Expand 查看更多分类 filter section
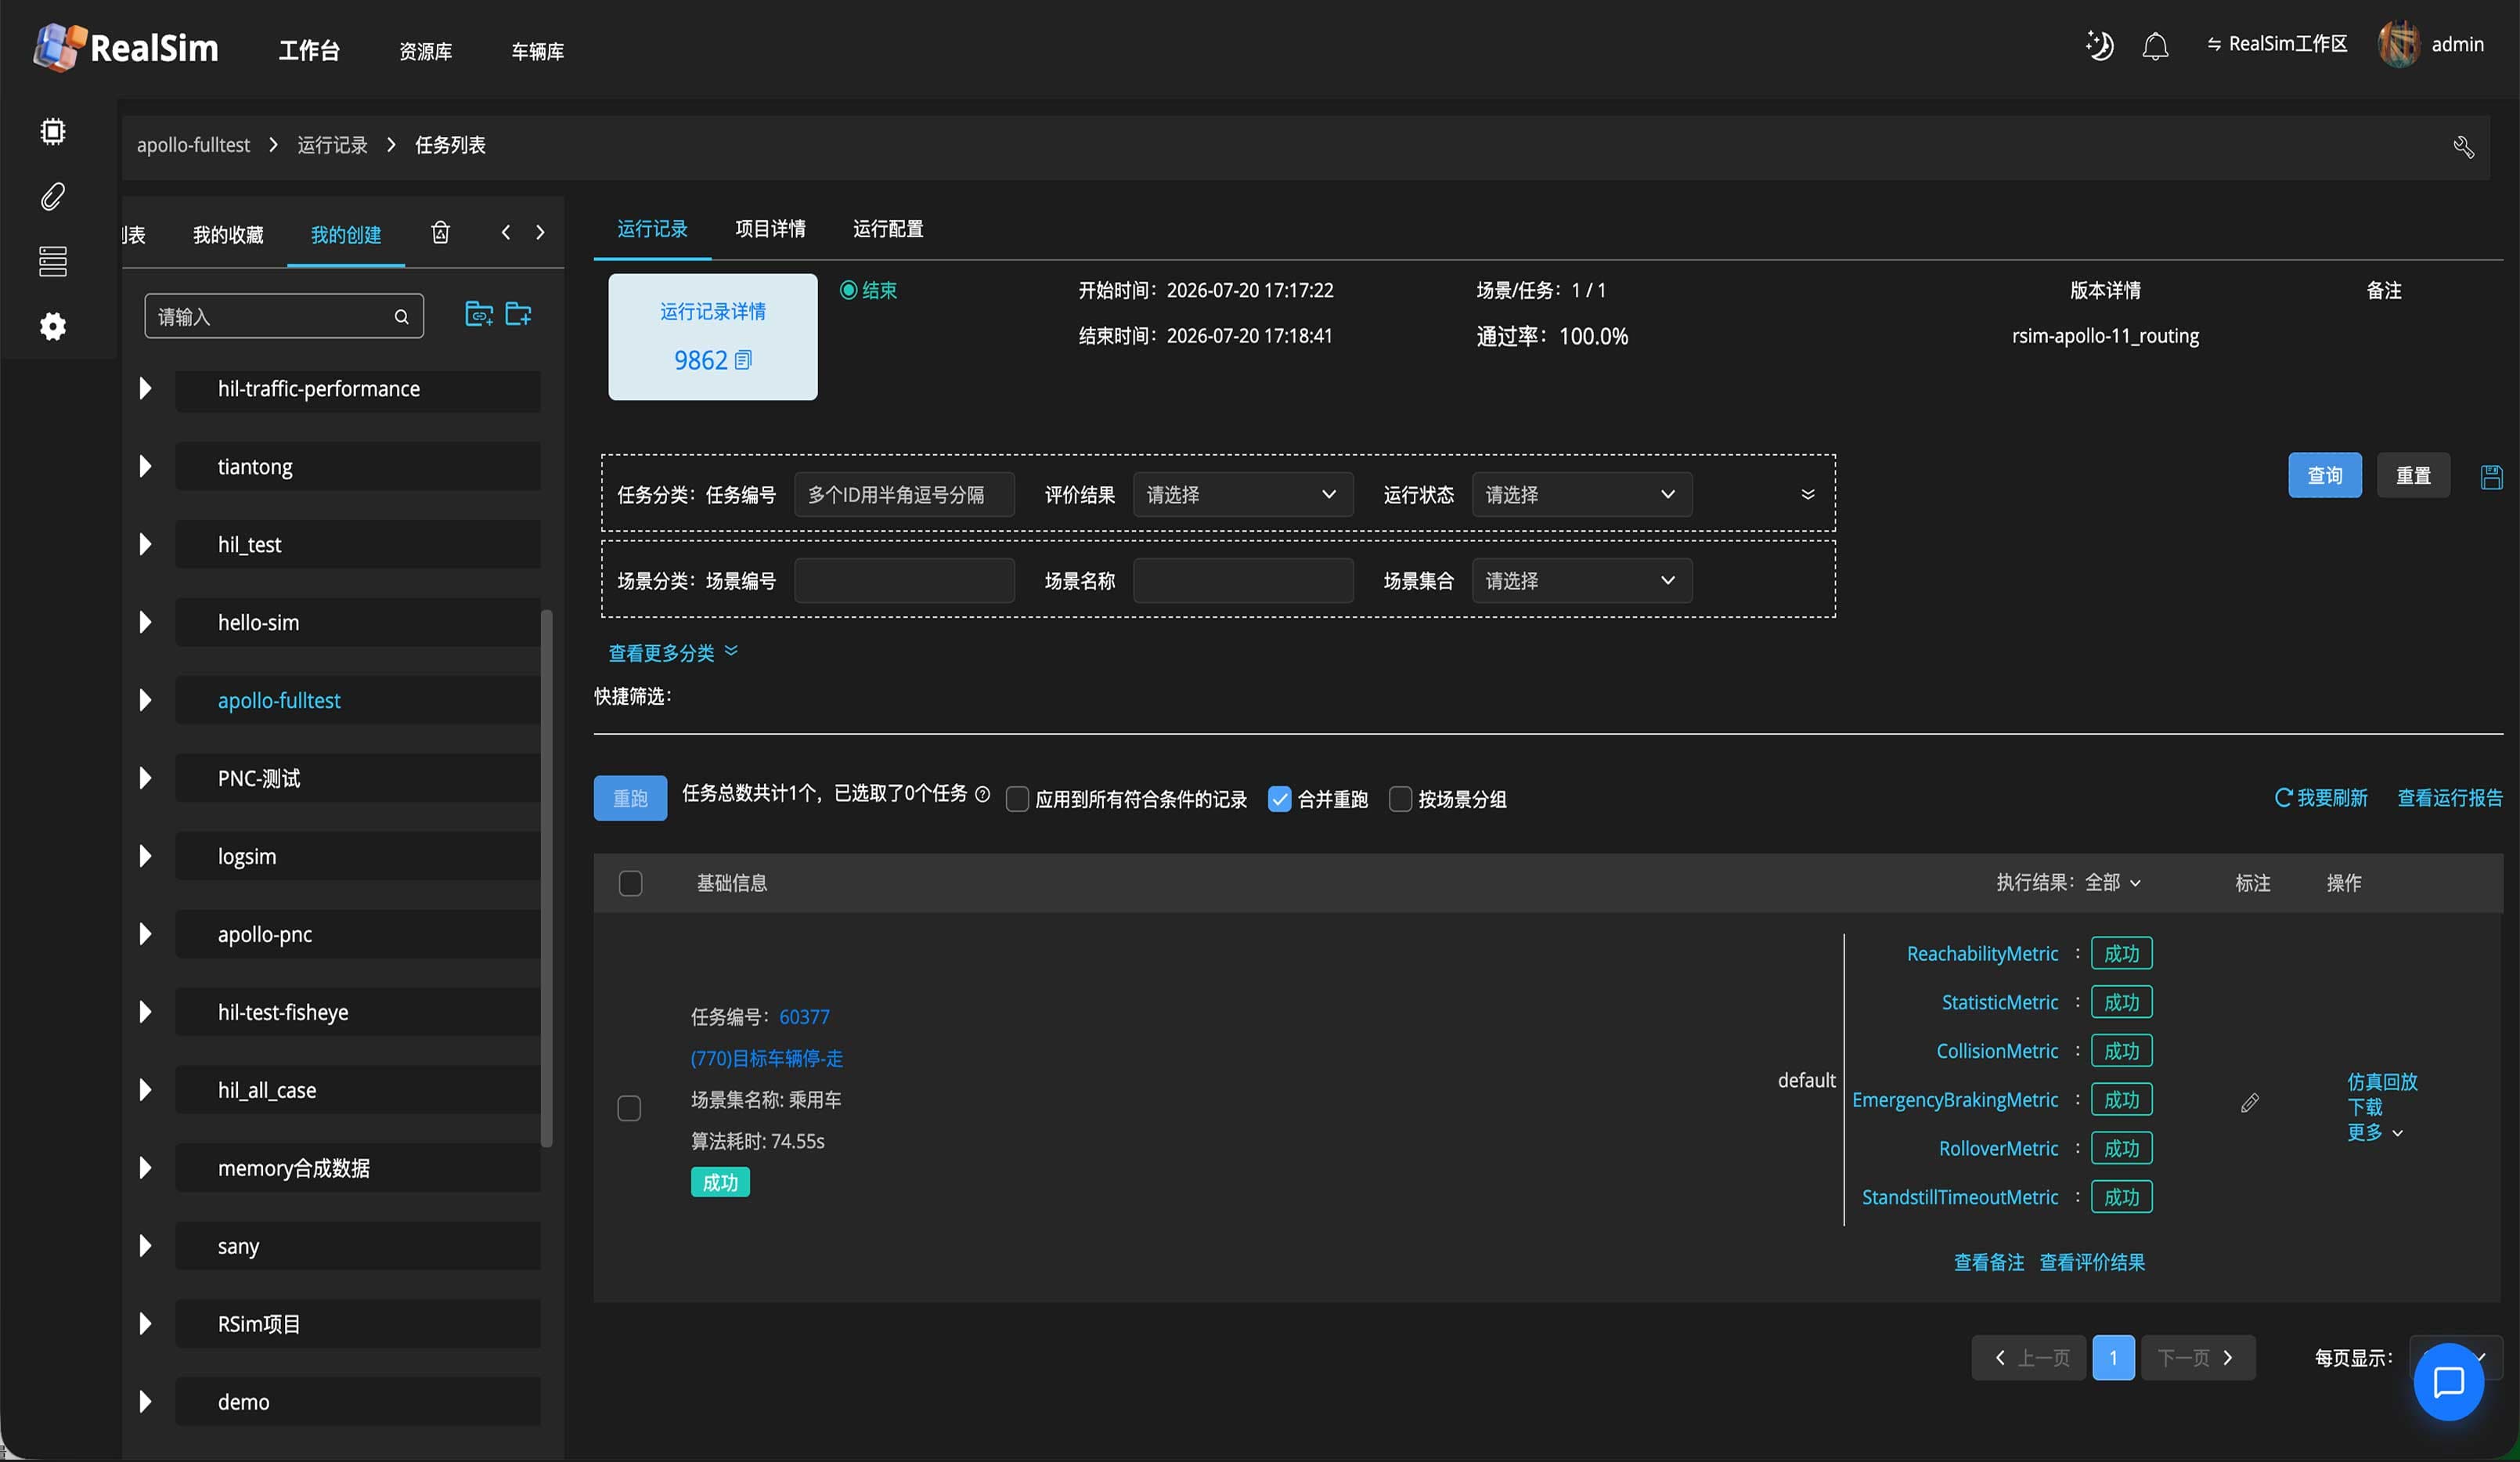Viewport: 2520px width, 1462px height. pyautogui.click(x=673, y=653)
